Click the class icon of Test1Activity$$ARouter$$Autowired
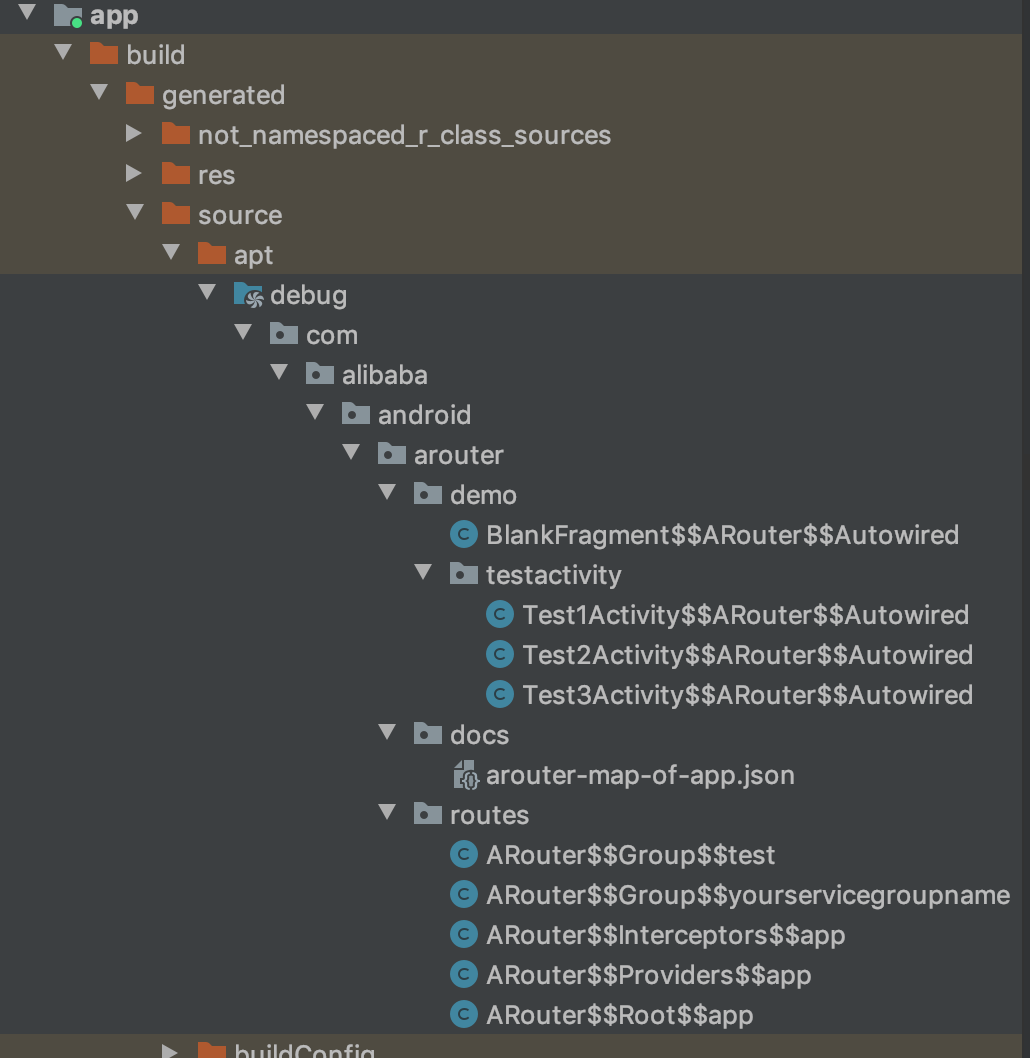This screenshot has height=1058, width=1030. pyautogui.click(x=500, y=614)
